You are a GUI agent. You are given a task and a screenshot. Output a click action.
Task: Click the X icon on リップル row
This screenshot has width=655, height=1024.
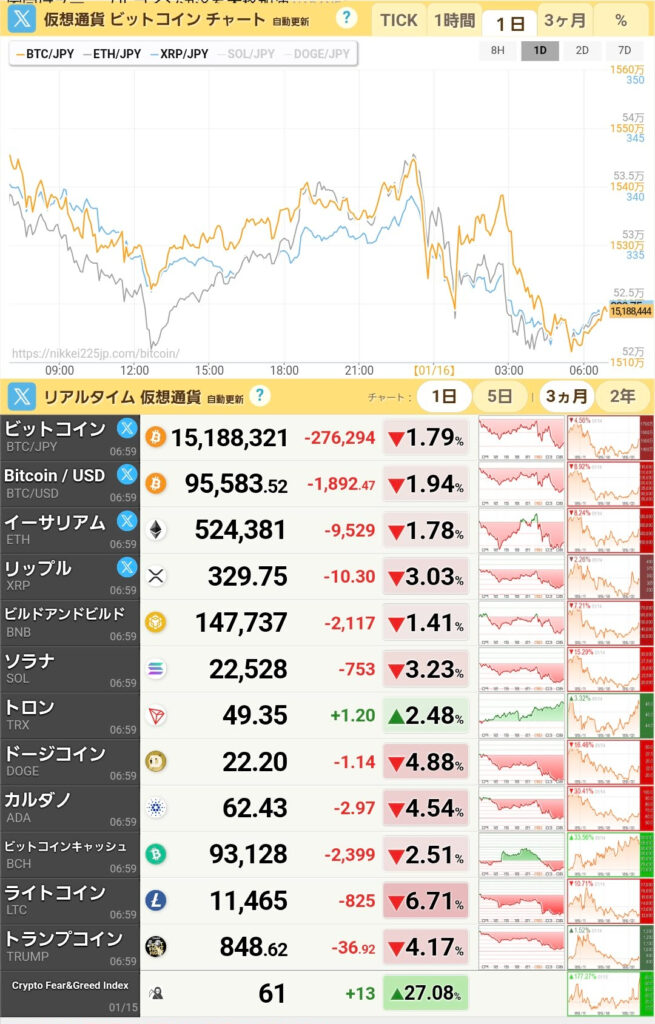127,568
